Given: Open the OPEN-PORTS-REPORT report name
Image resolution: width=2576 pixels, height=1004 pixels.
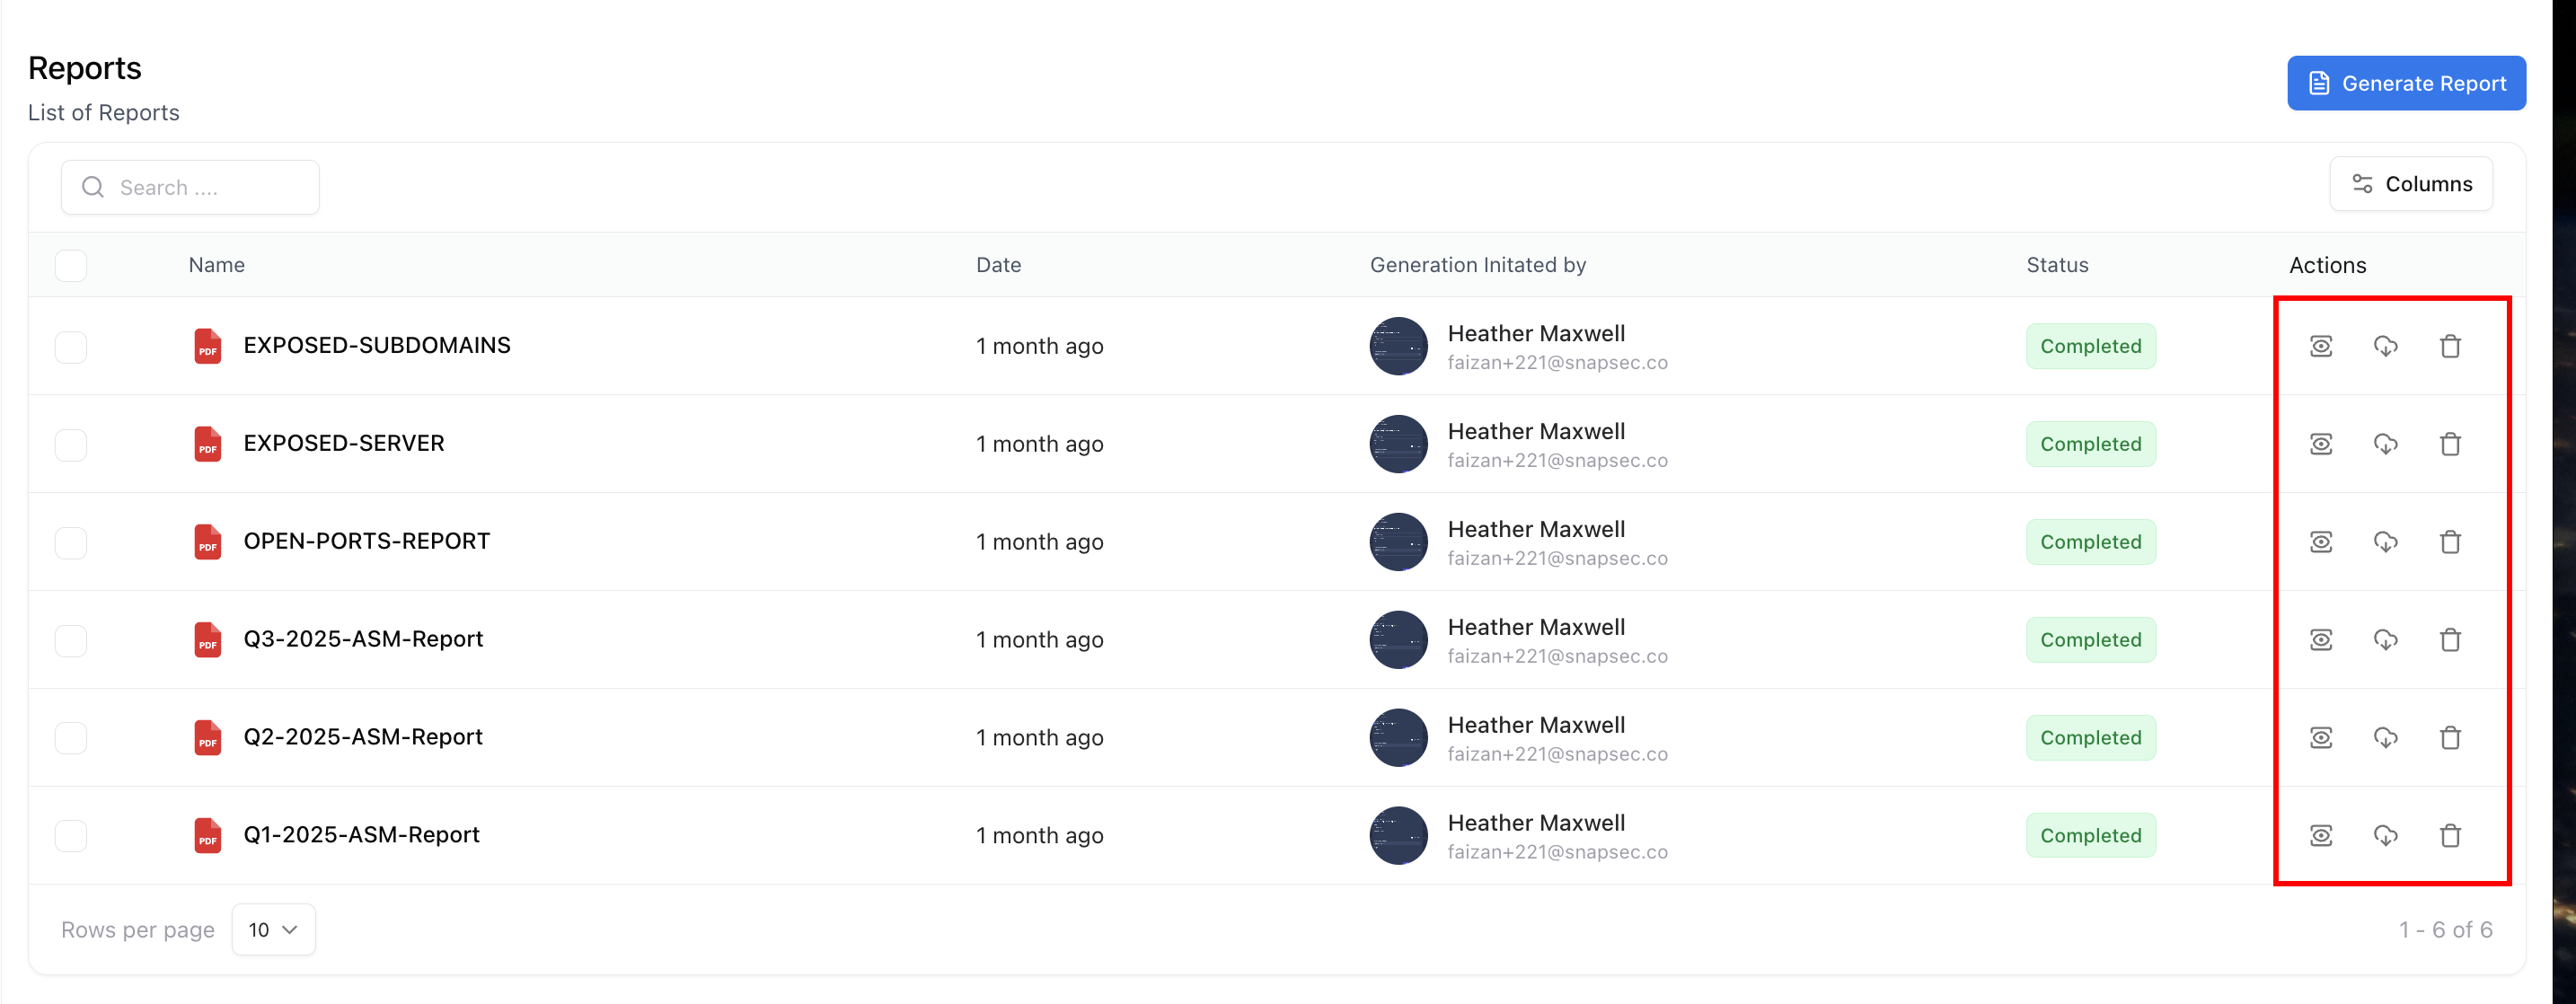Looking at the screenshot, I should click(x=366, y=541).
